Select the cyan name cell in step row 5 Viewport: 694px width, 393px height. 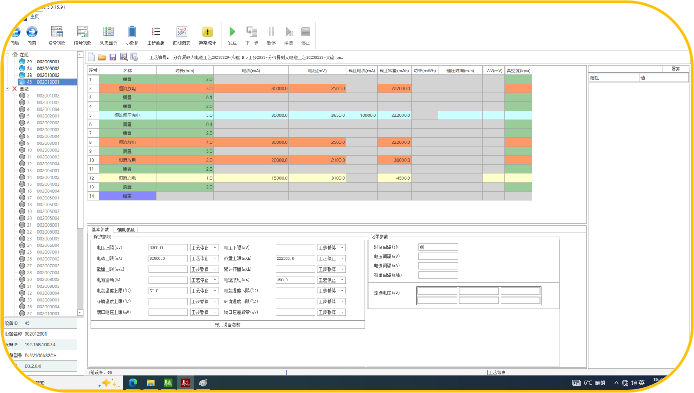[x=127, y=115]
